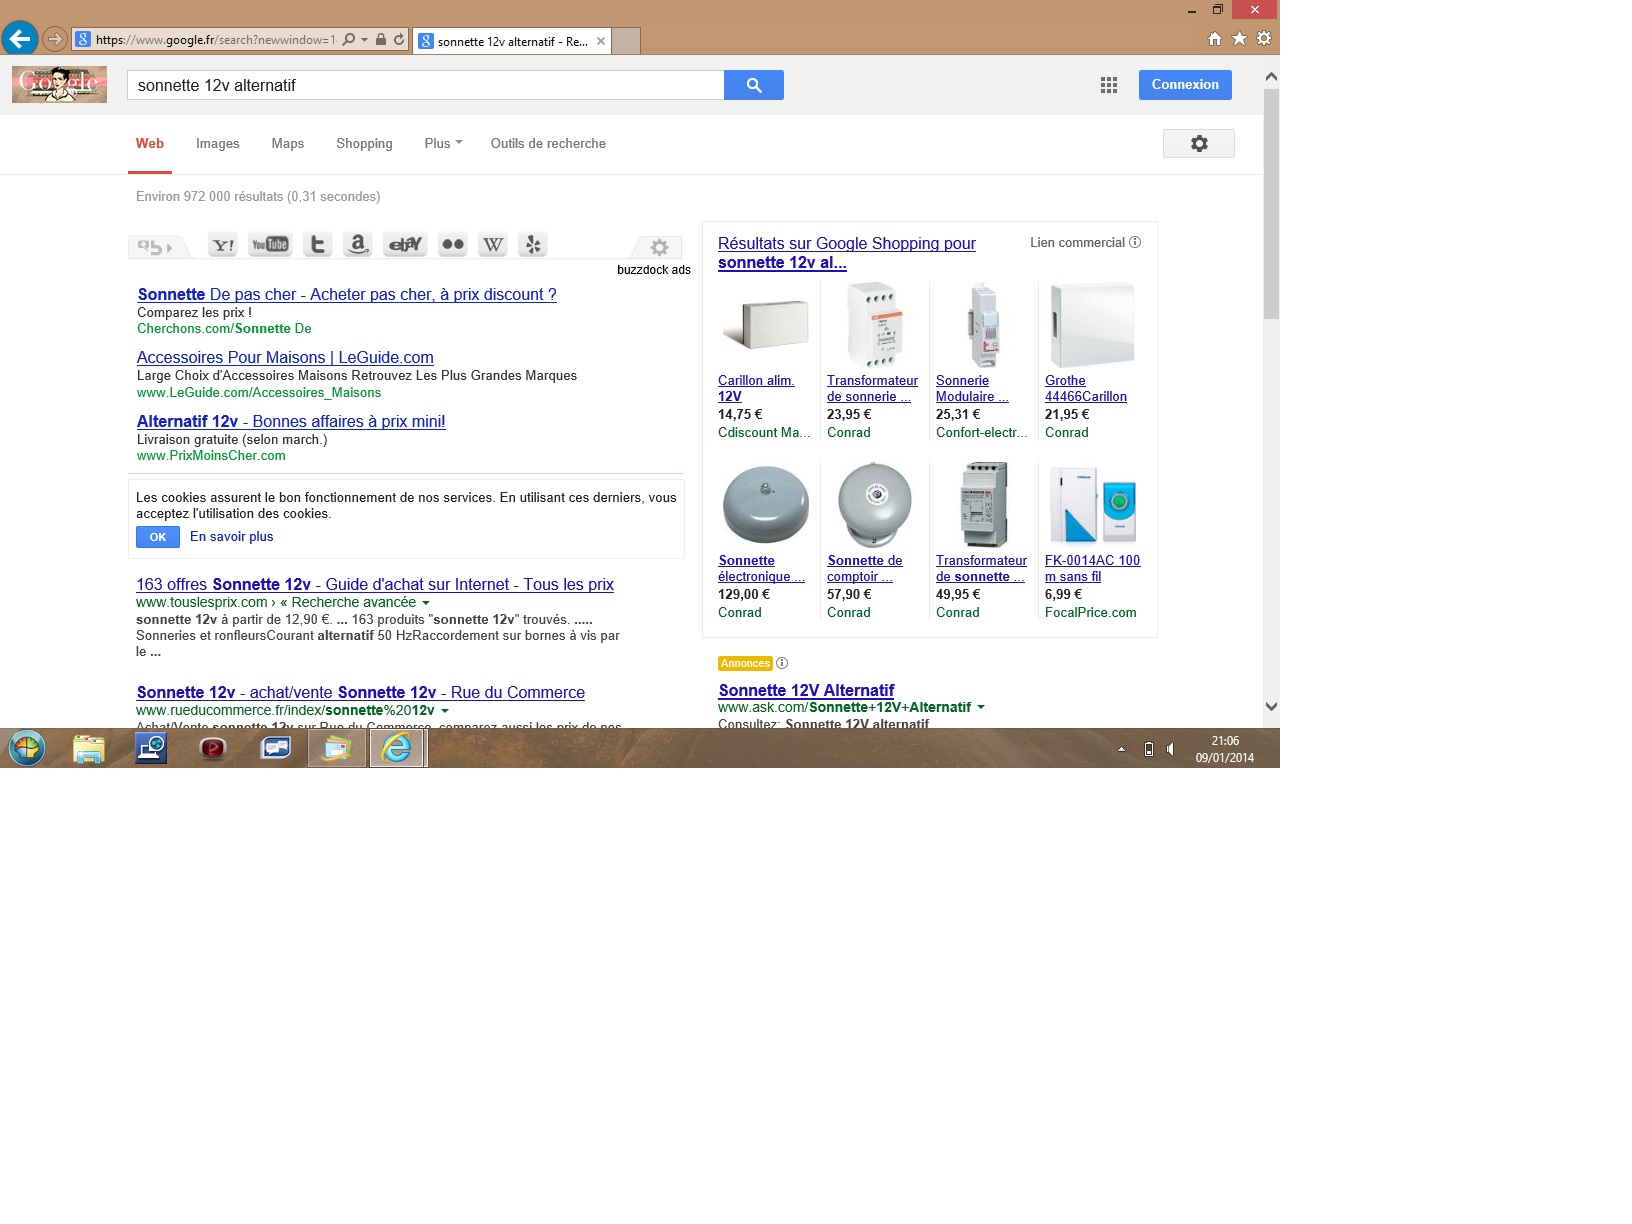The width and height of the screenshot is (1632, 1224).
Task: Open the Rue du Commerce result link
Action: [x=361, y=693]
